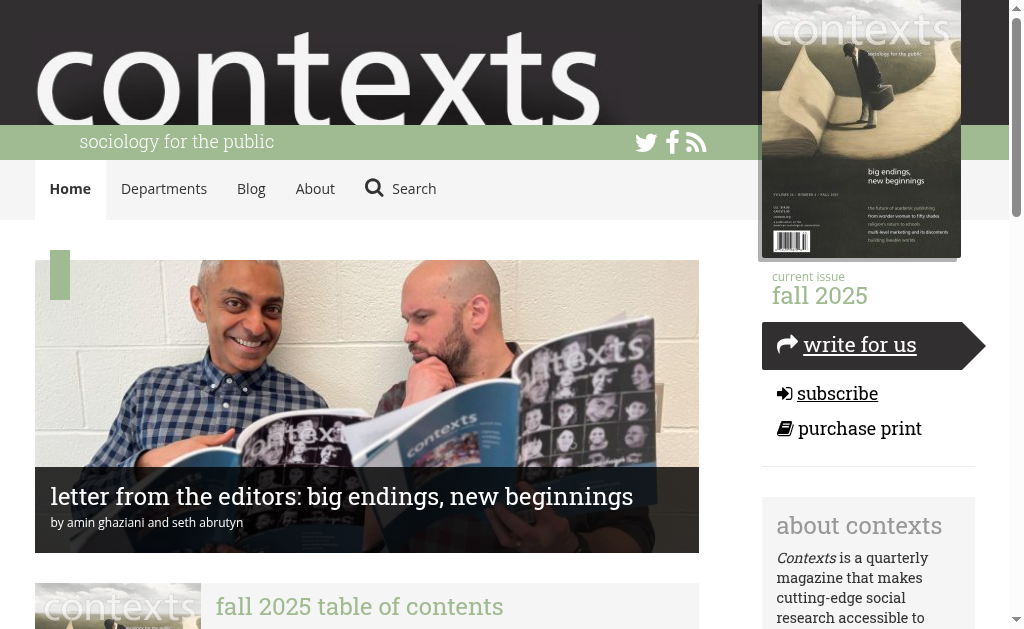
Task: Open the Twitter bird icon
Action: (646, 142)
